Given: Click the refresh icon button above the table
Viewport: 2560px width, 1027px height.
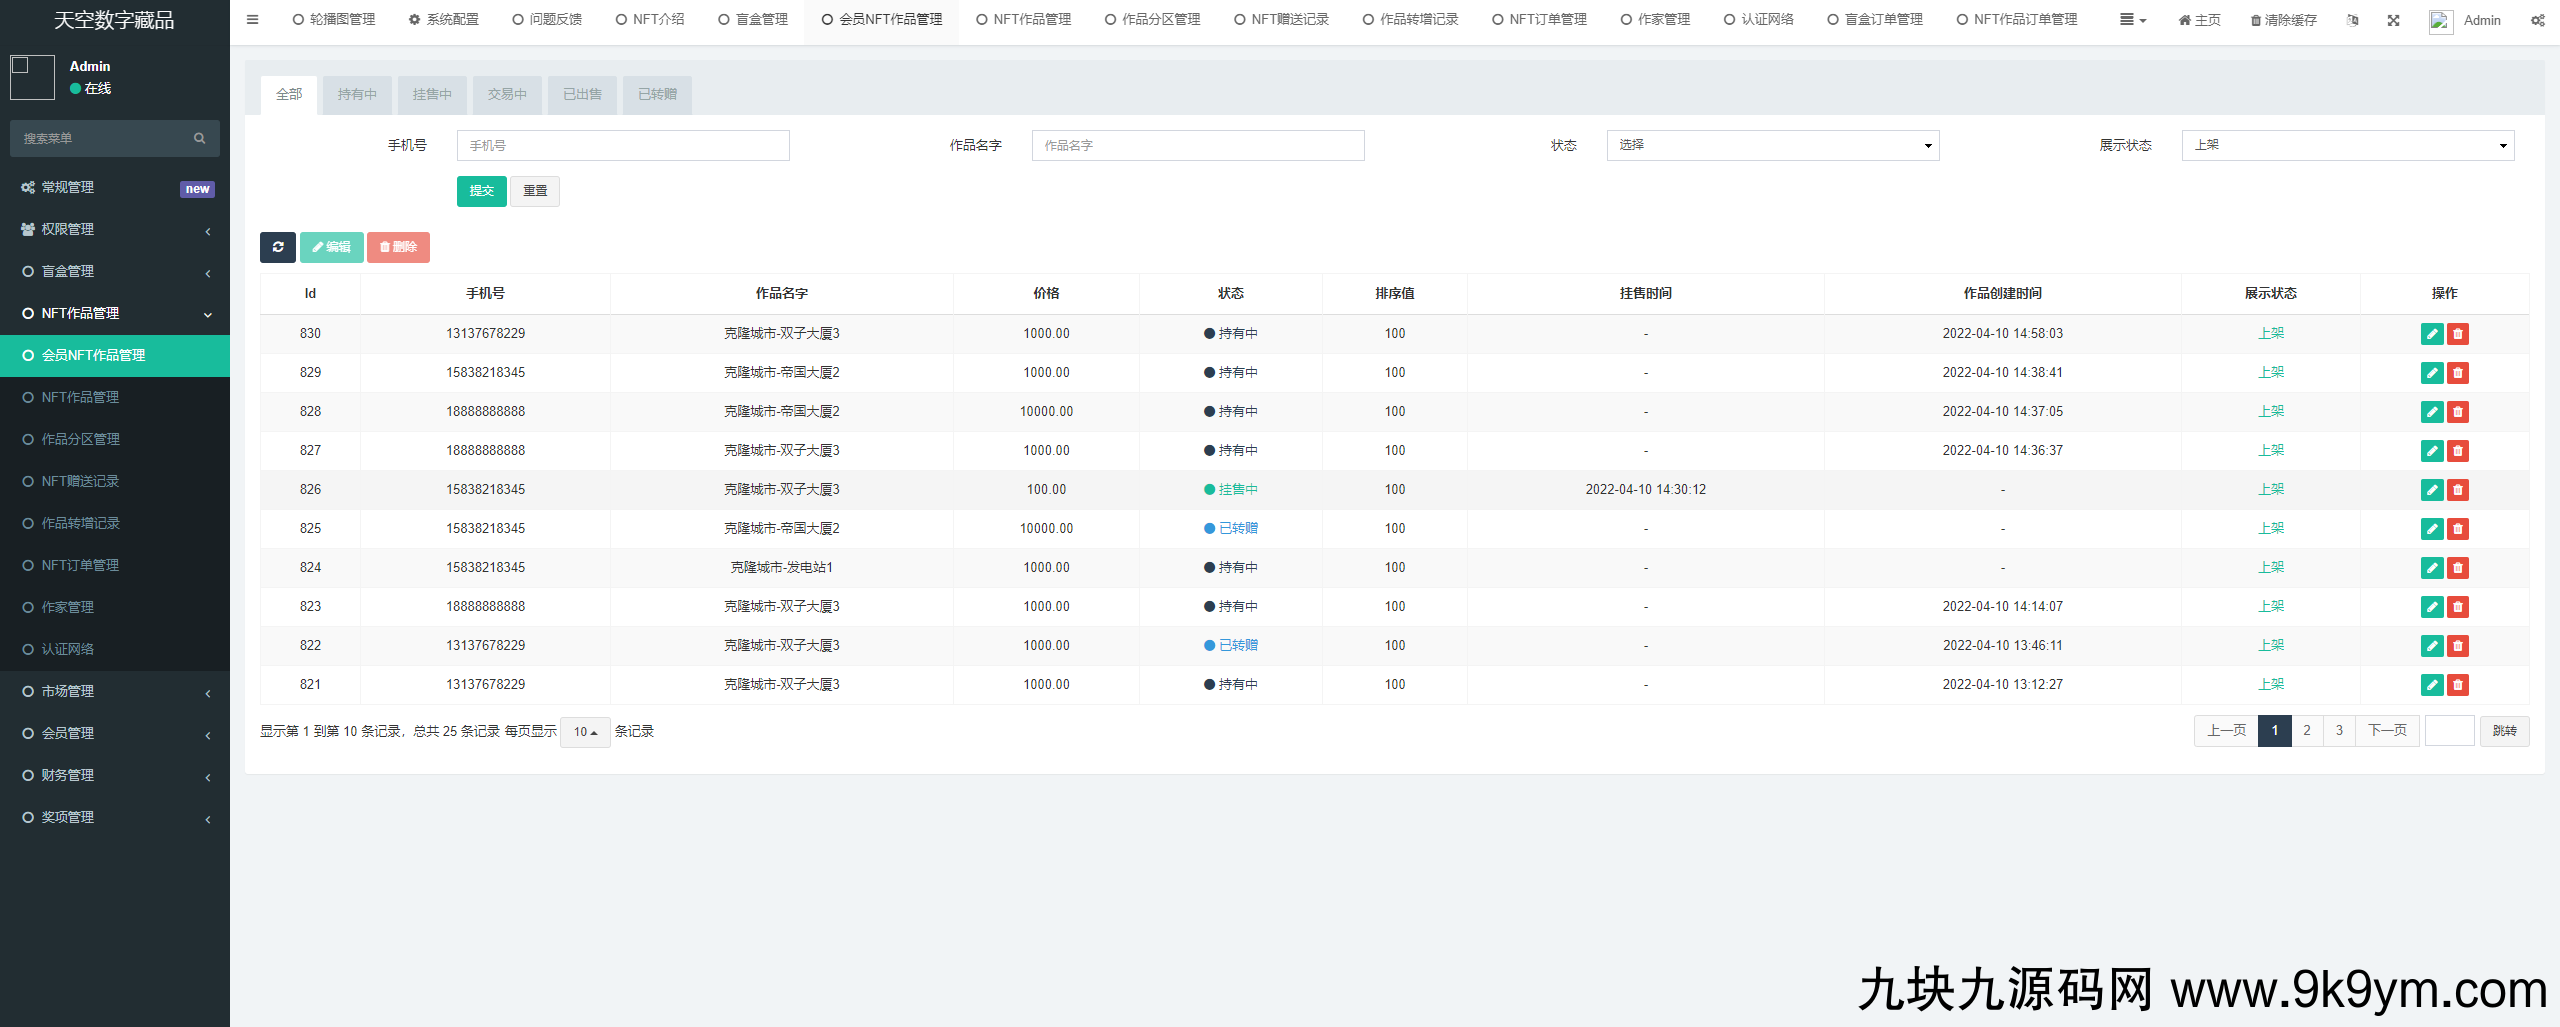Looking at the screenshot, I should pos(278,247).
